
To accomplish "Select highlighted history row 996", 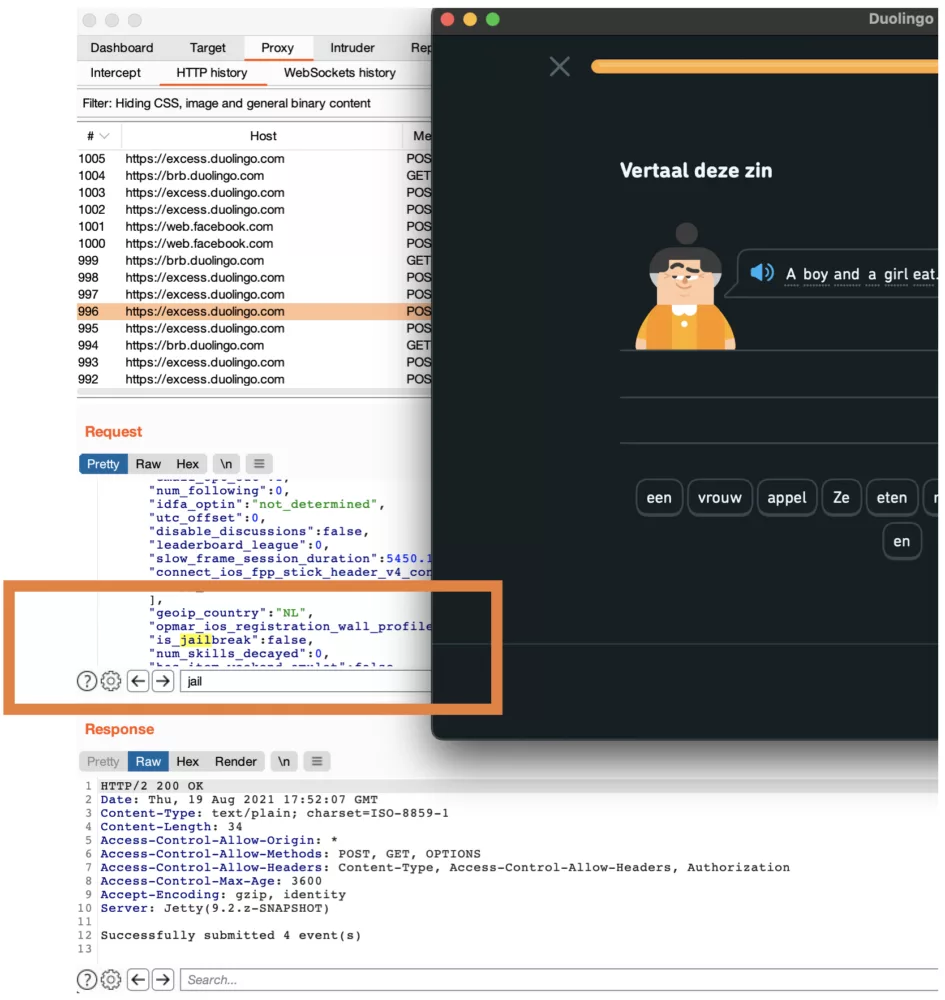I will coord(254,311).
